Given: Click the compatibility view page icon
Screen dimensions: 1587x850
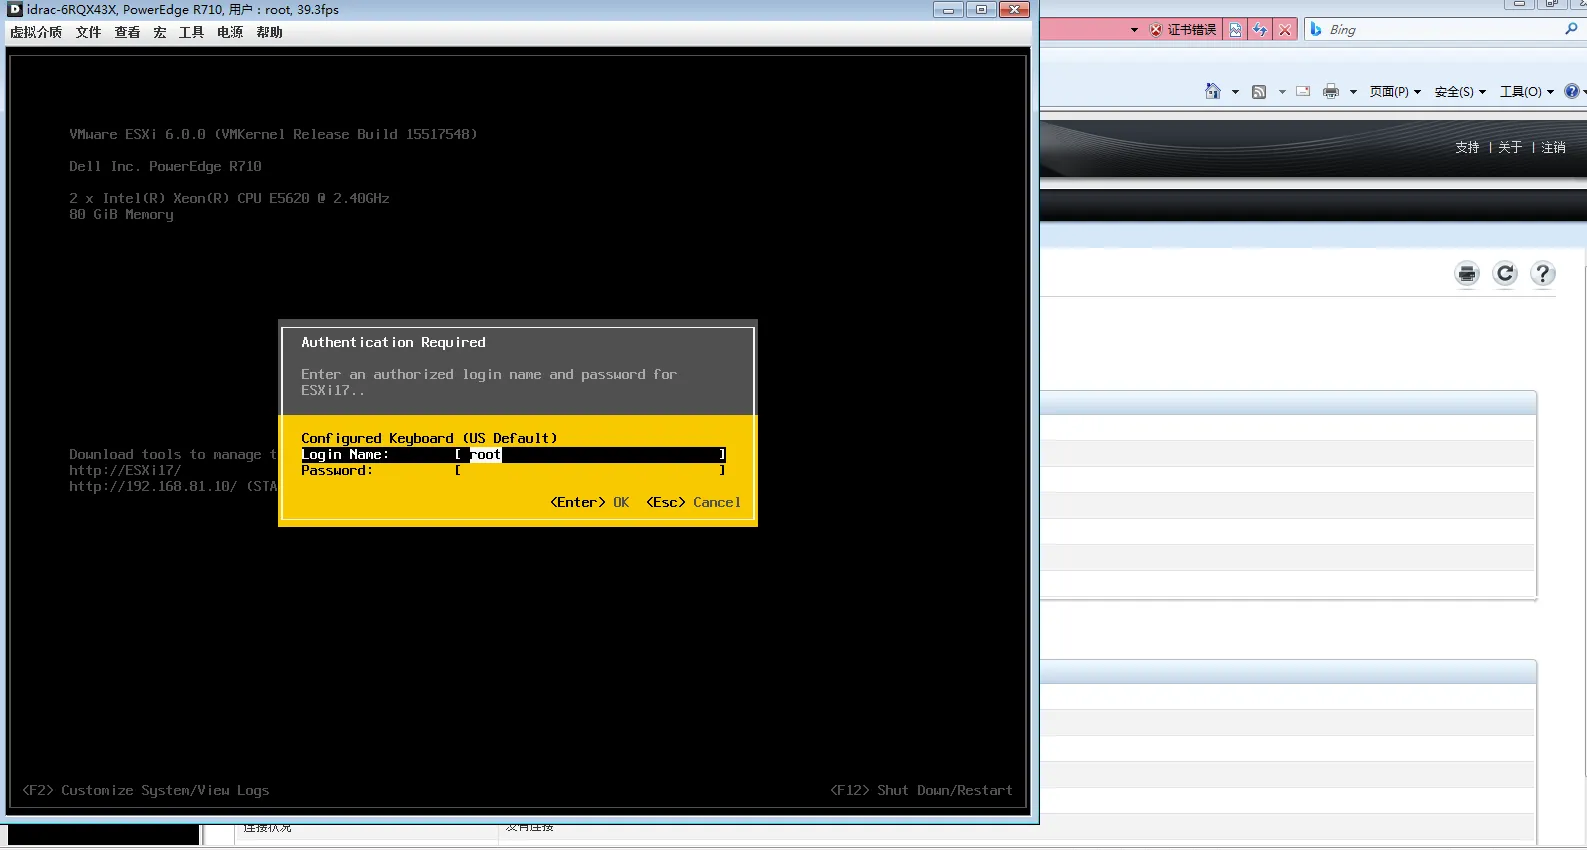Looking at the screenshot, I should [x=1236, y=30].
